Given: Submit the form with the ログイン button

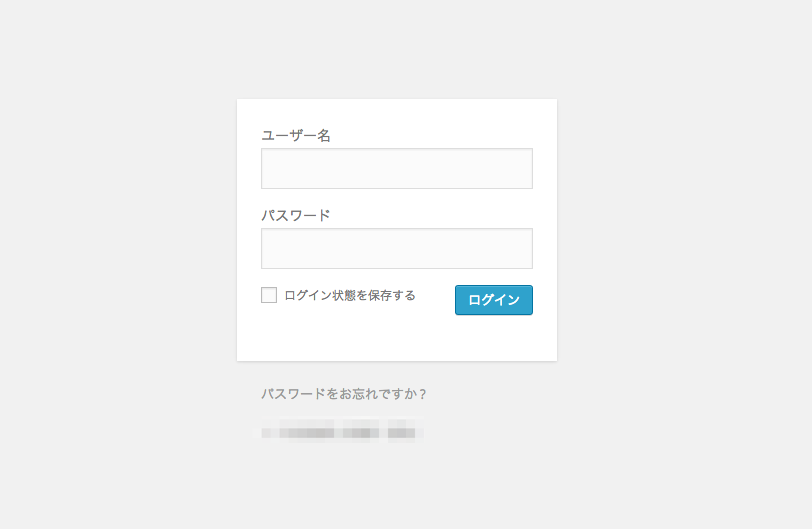Looking at the screenshot, I should [x=494, y=300].
